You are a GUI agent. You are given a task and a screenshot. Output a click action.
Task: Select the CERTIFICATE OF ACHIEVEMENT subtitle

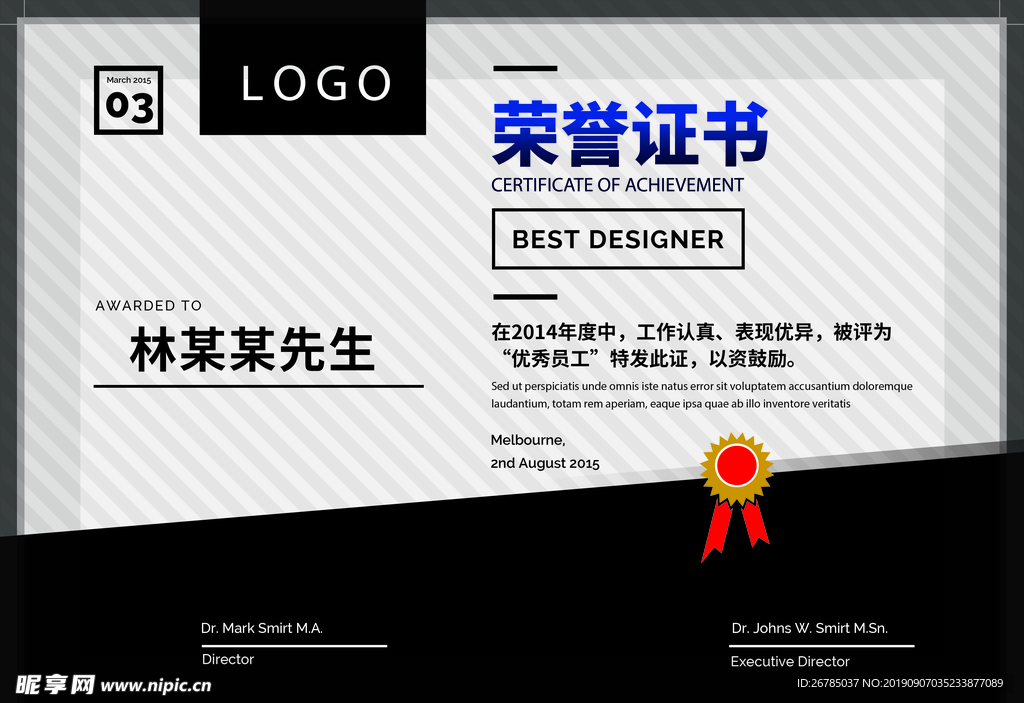(x=617, y=185)
